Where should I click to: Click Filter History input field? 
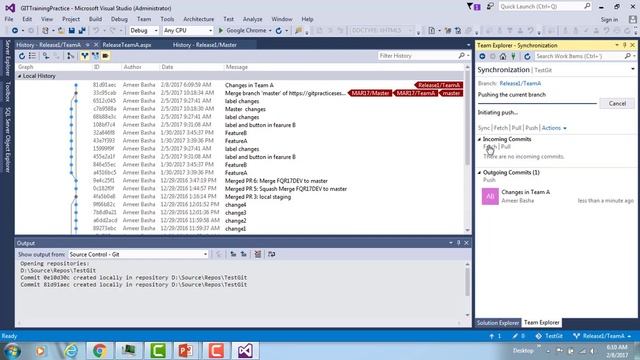click(417, 56)
